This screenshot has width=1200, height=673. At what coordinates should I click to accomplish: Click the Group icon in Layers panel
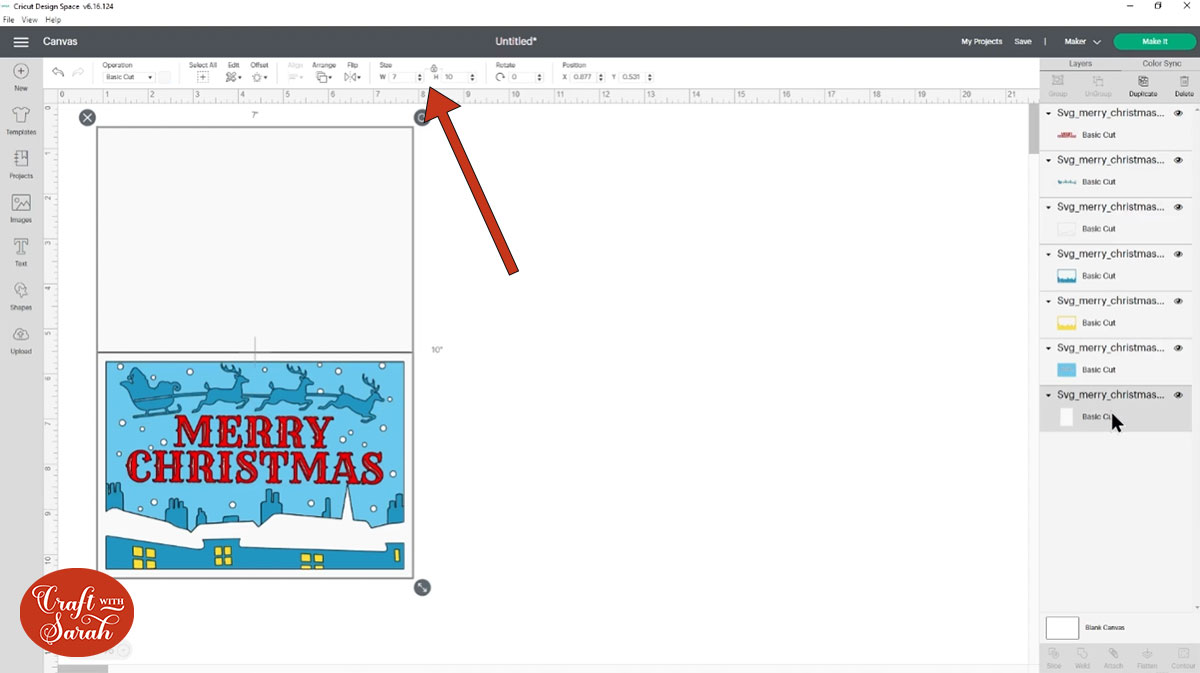1057,81
